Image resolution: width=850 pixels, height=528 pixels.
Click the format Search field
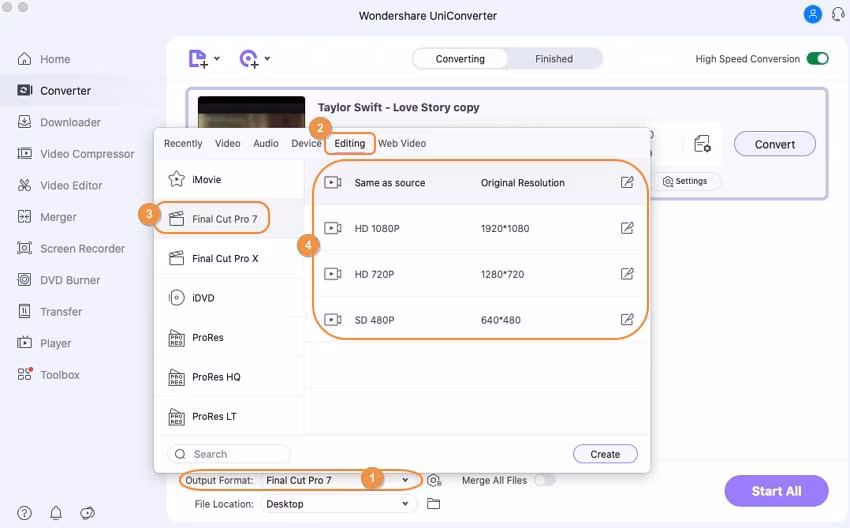(x=229, y=454)
